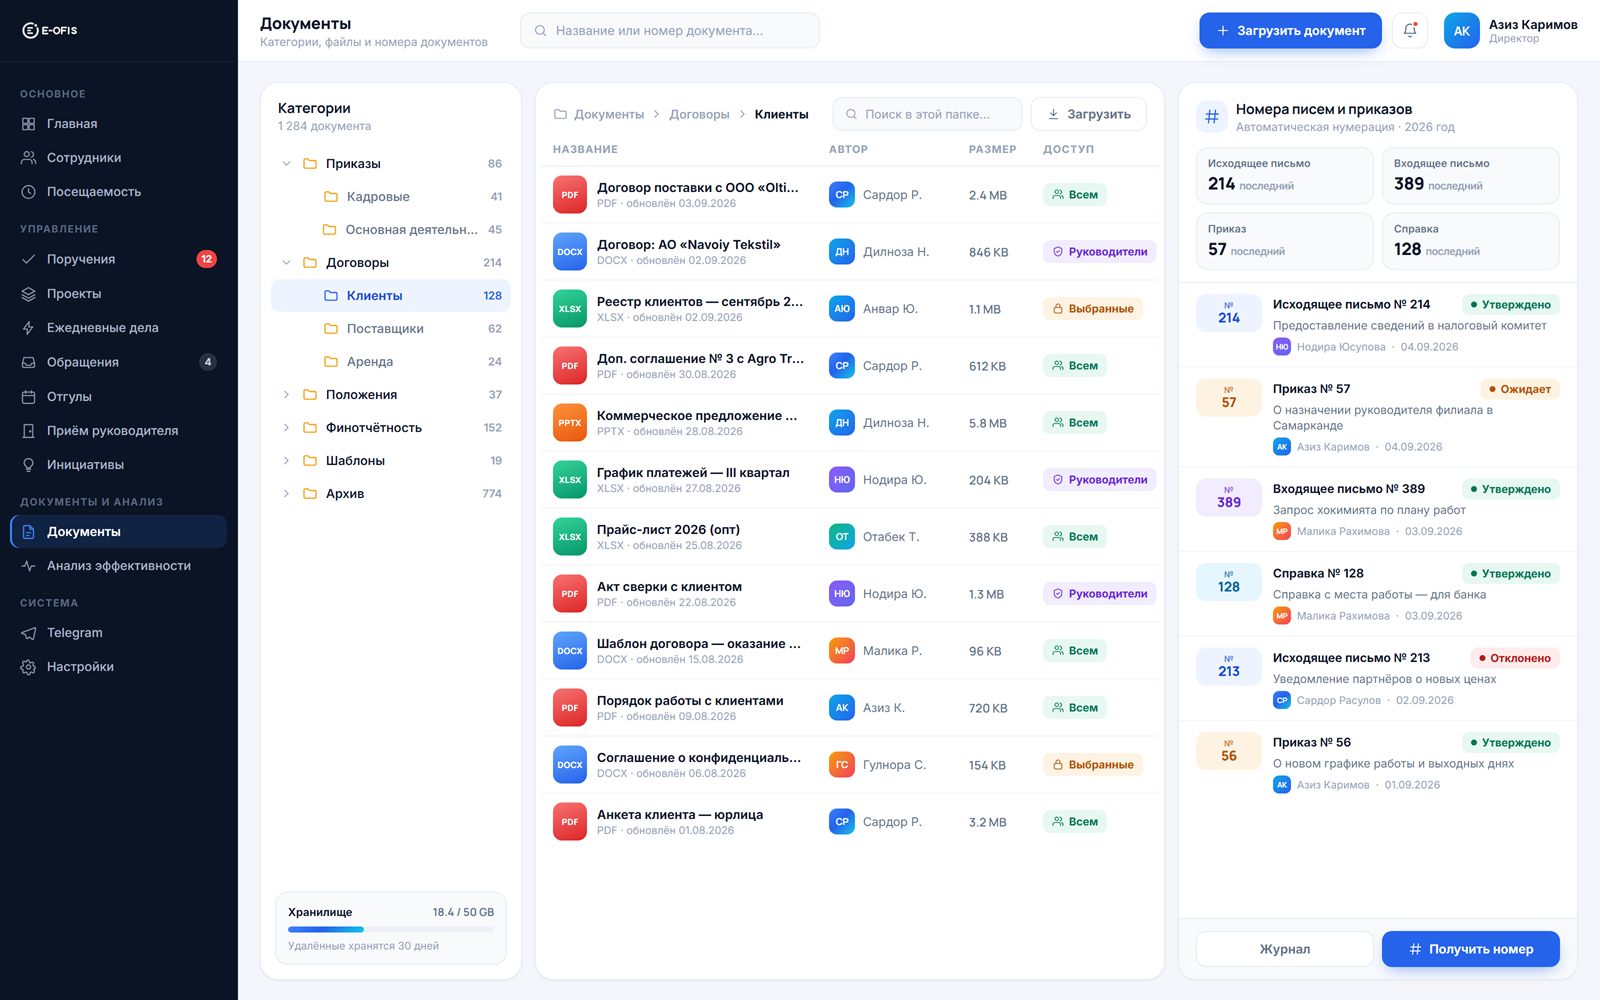Collapse the Договоры folder chevron
The width and height of the screenshot is (1600, 1000).
286,263
